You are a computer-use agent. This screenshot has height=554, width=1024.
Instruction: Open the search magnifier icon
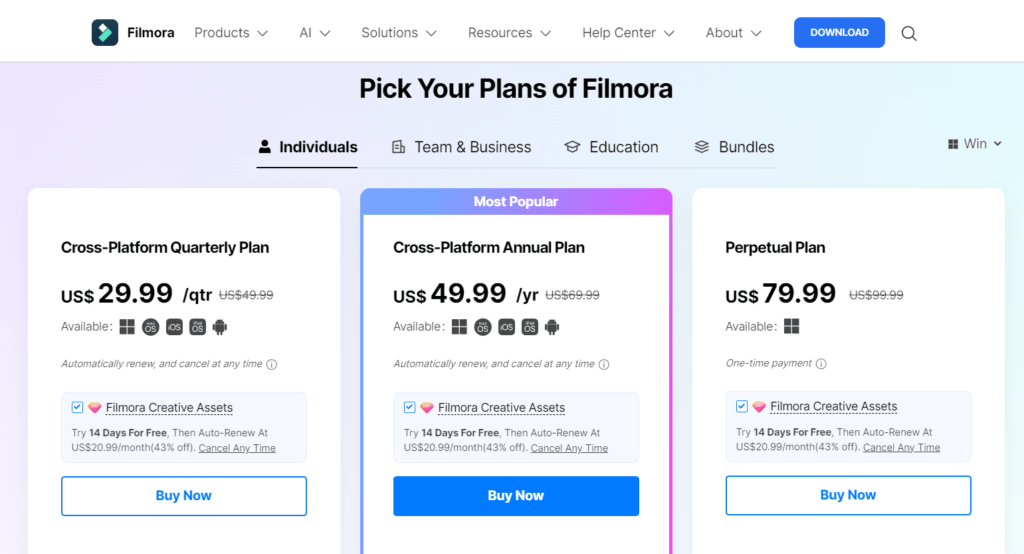[908, 33]
